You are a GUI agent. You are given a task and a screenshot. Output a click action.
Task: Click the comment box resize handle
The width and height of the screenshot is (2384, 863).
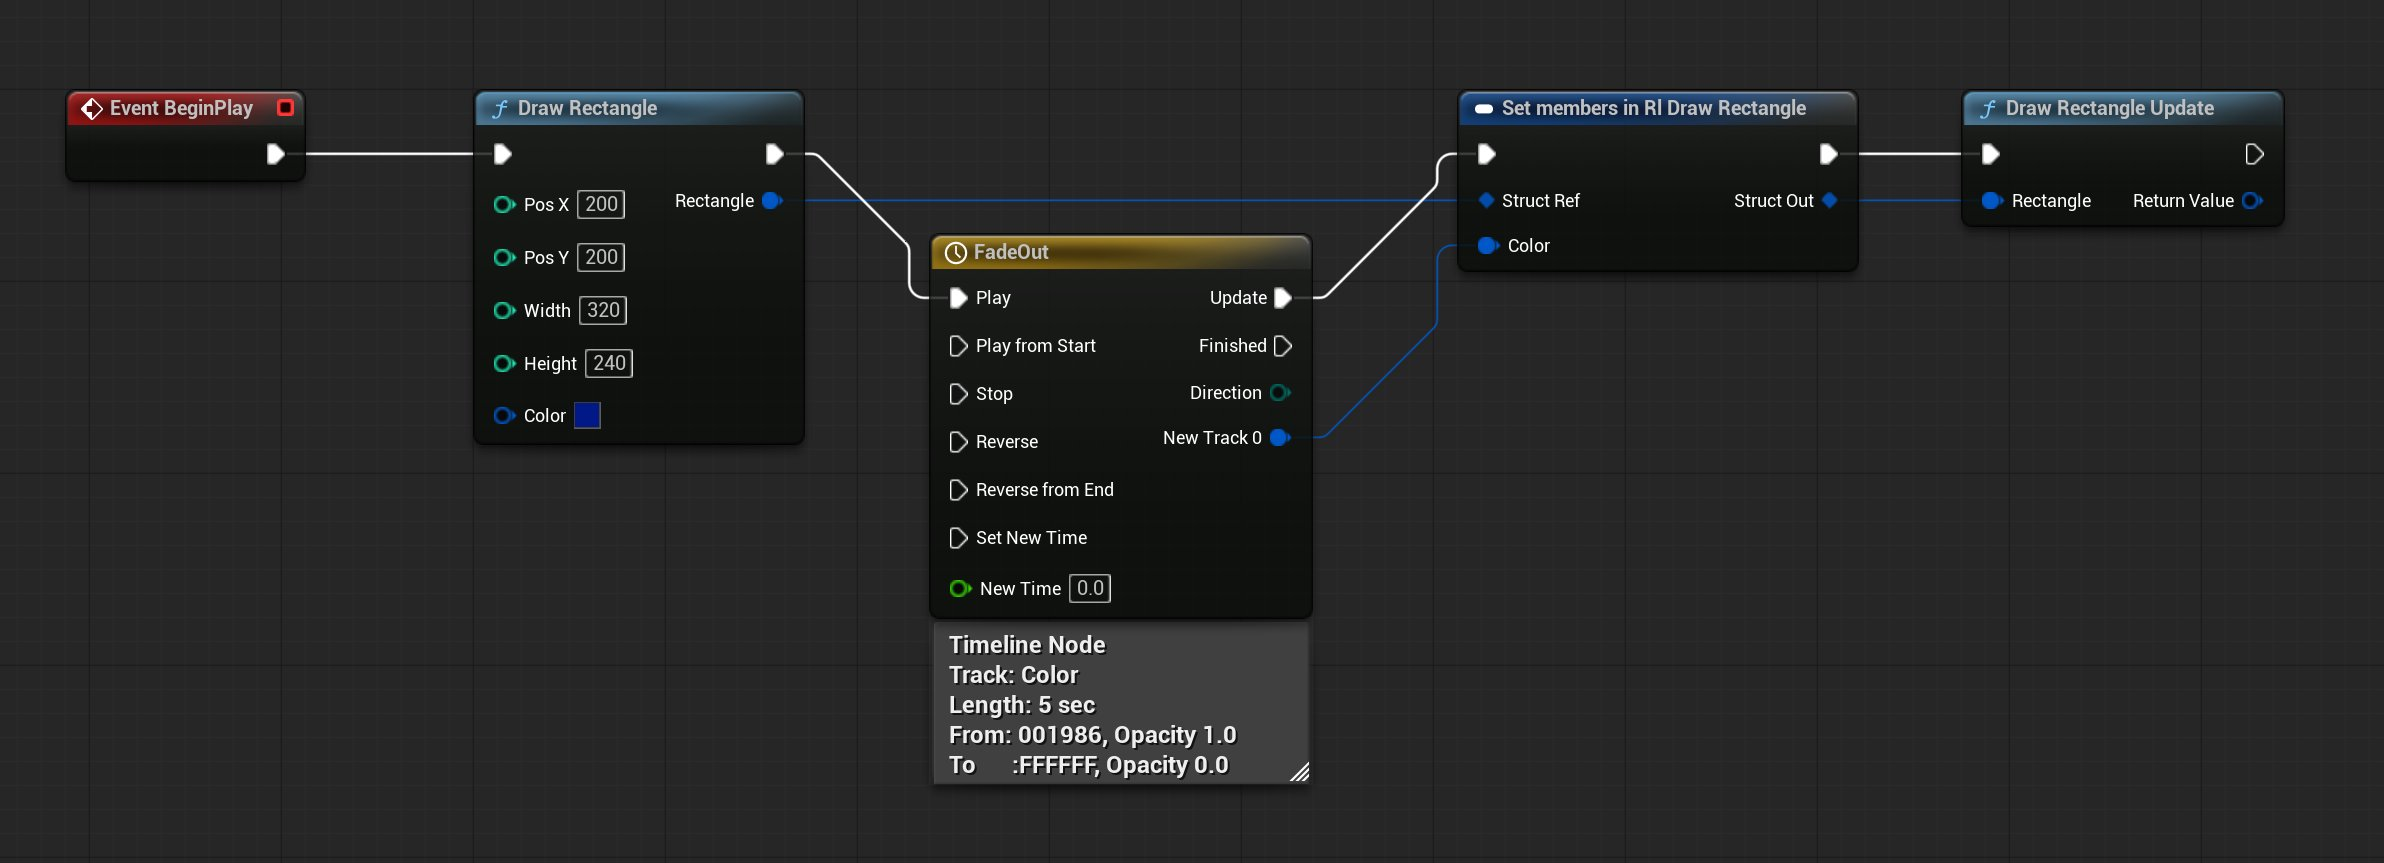pyautogui.click(x=1299, y=772)
